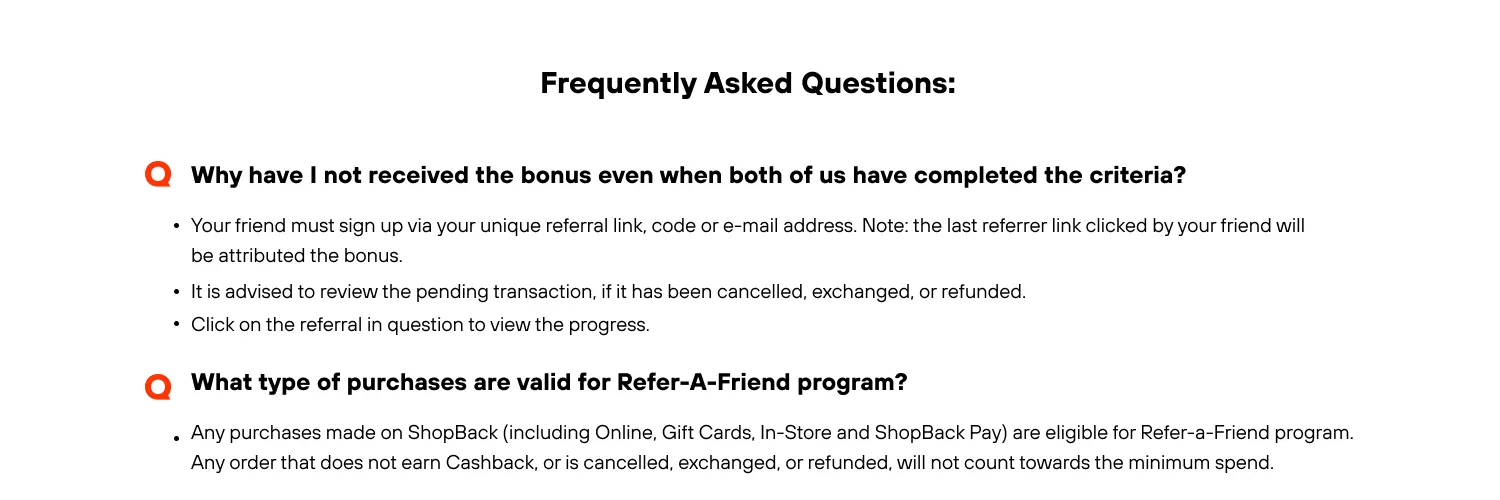The height and width of the screenshot is (500, 1500).
Task: Expand the "What type of purchases are valid" question
Action: click(549, 383)
